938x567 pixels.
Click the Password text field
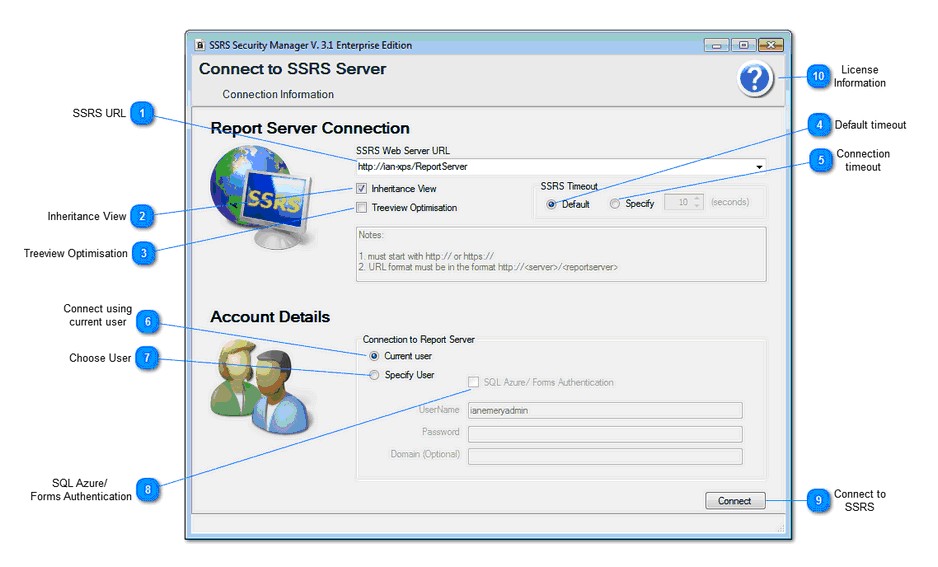pyautogui.click(x=605, y=434)
